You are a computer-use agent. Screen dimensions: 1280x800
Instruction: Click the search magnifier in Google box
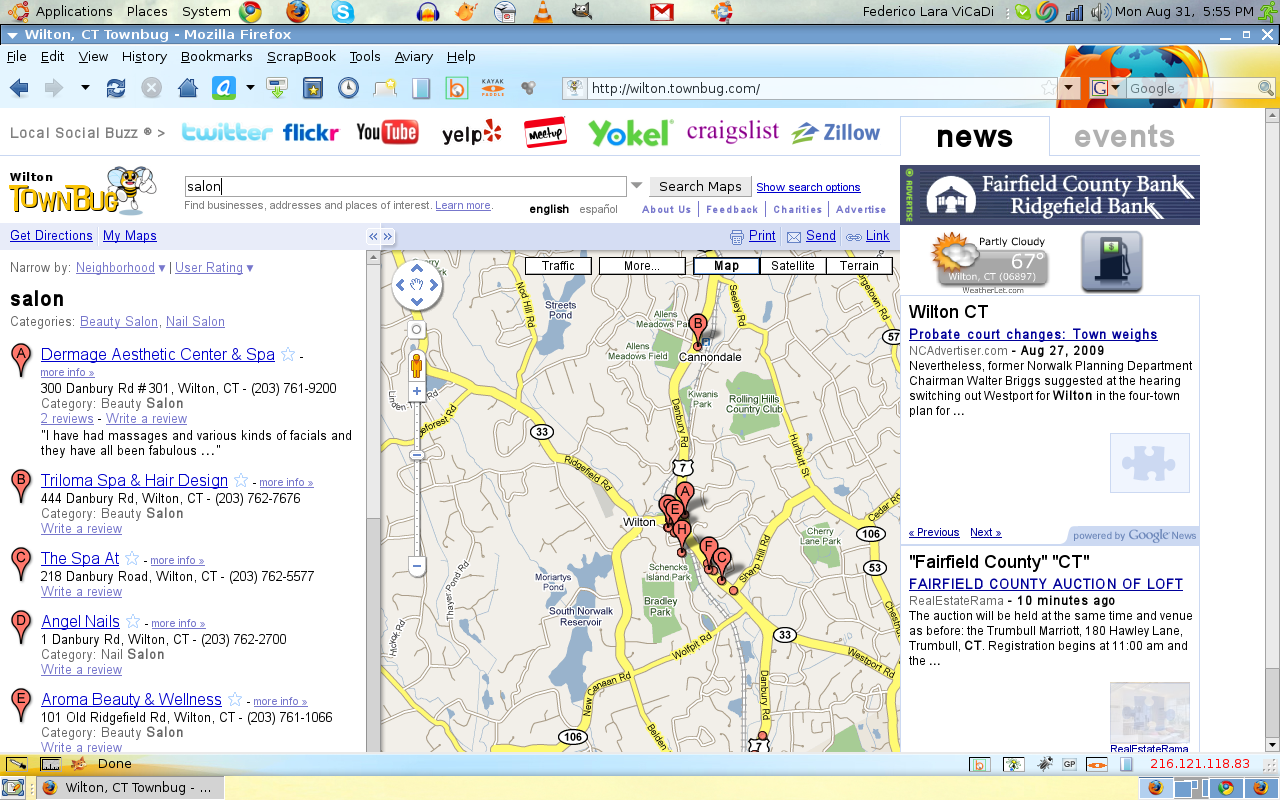(x=1266, y=88)
